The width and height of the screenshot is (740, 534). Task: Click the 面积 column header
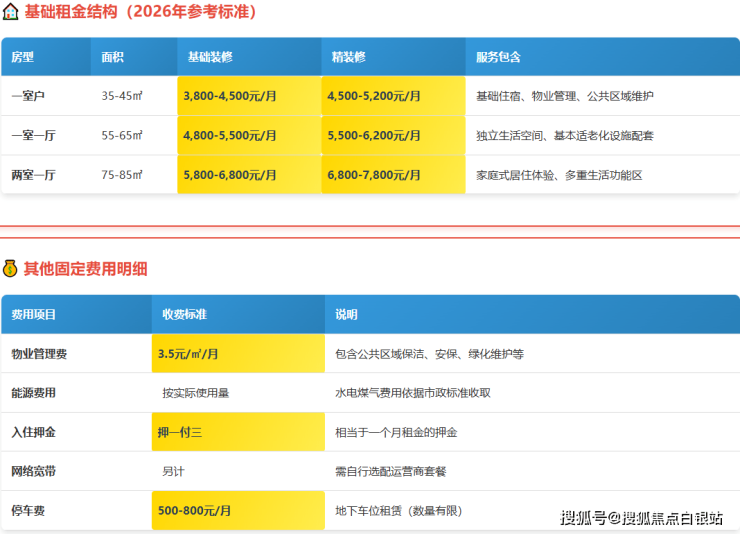pyautogui.click(x=113, y=58)
